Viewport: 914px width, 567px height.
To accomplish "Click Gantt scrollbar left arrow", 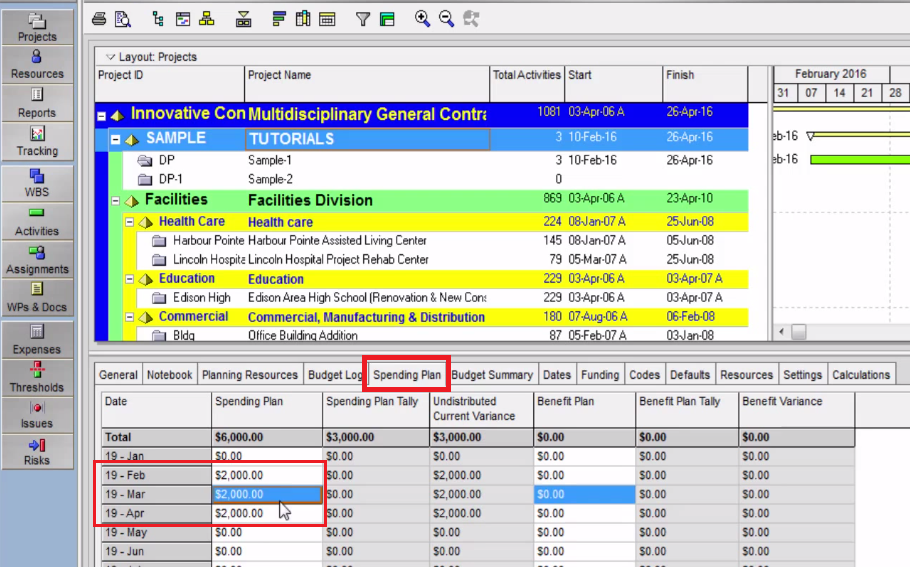I will pos(782,332).
